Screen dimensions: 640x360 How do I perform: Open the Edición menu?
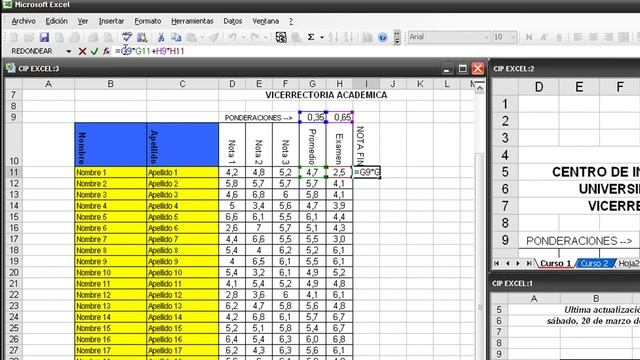(x=56, y=21)
